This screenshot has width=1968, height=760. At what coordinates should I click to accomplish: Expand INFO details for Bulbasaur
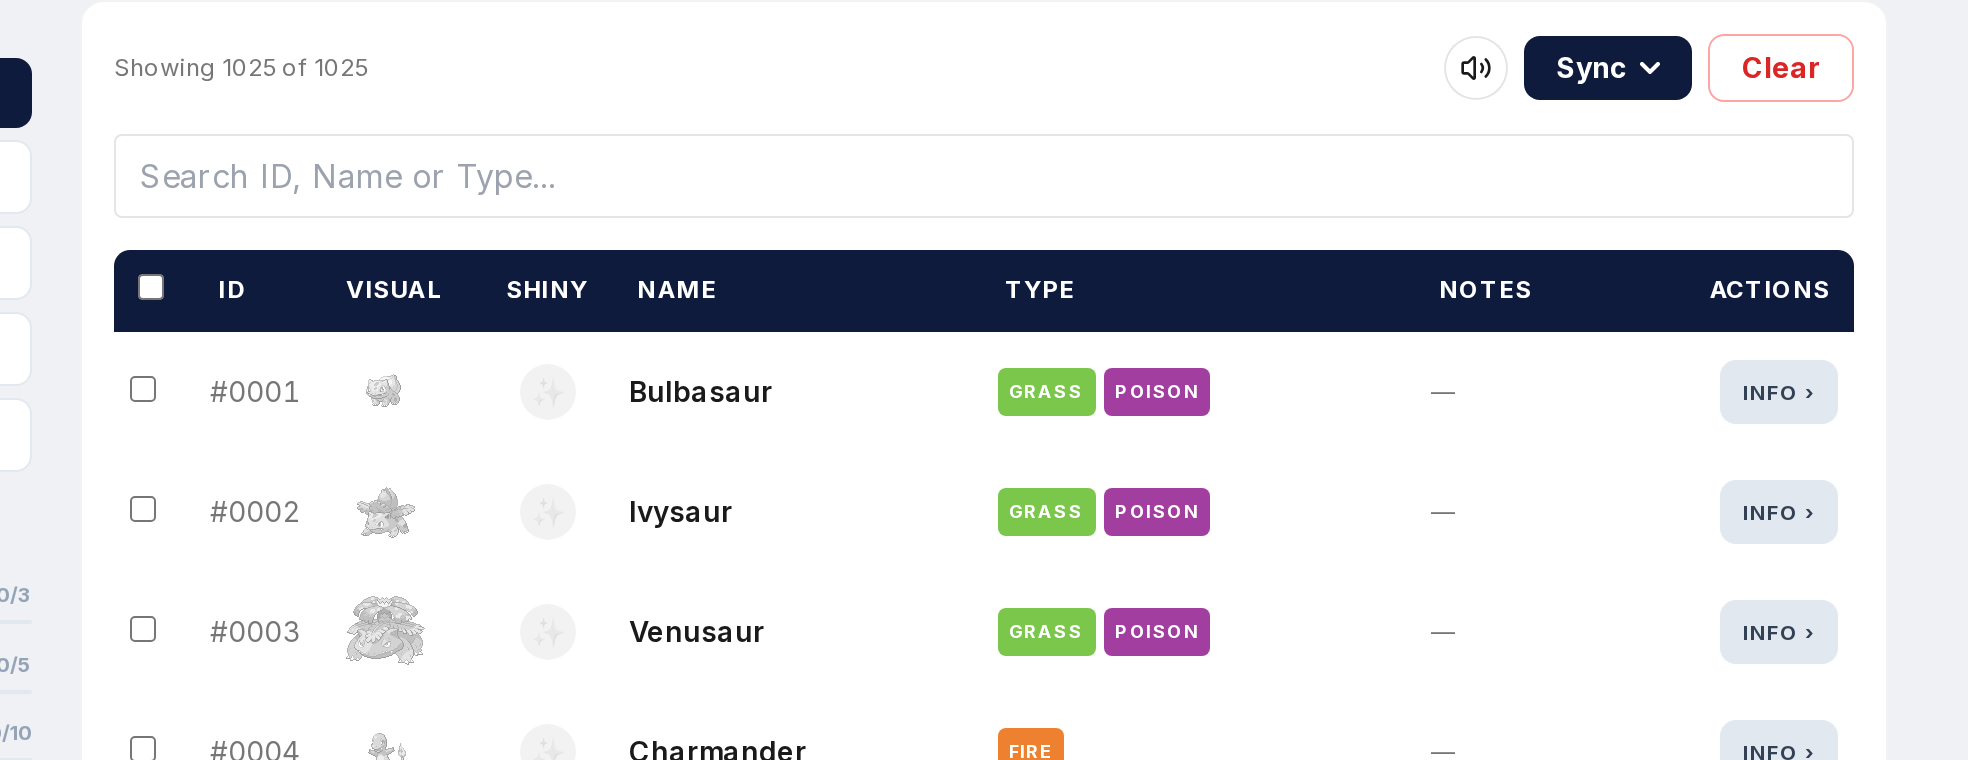click(x=1778, y=392)
